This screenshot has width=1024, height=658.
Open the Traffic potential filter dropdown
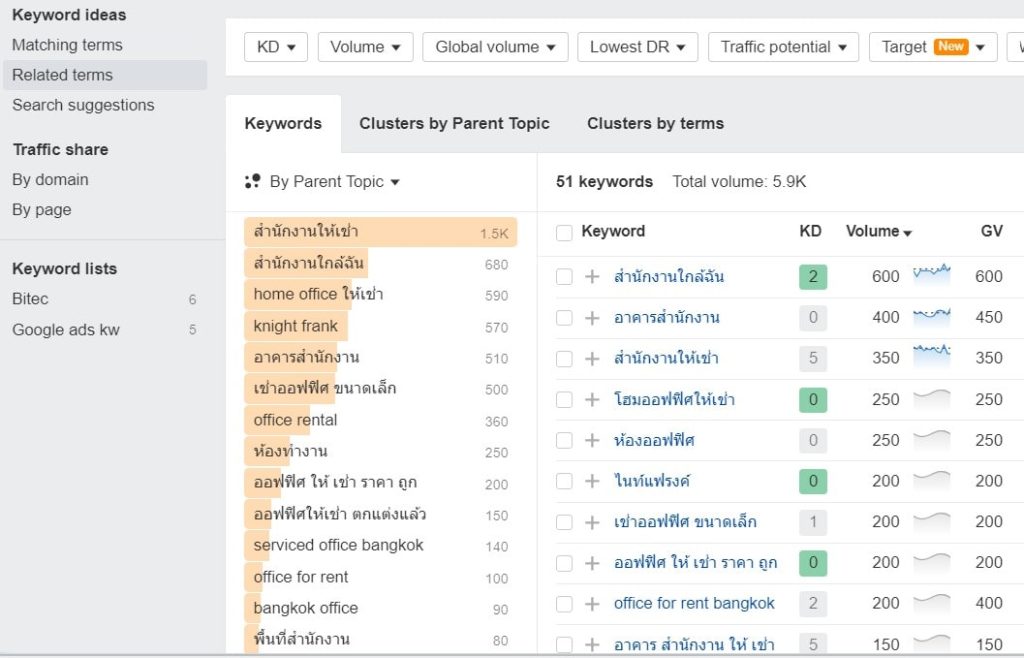point(783,47)
